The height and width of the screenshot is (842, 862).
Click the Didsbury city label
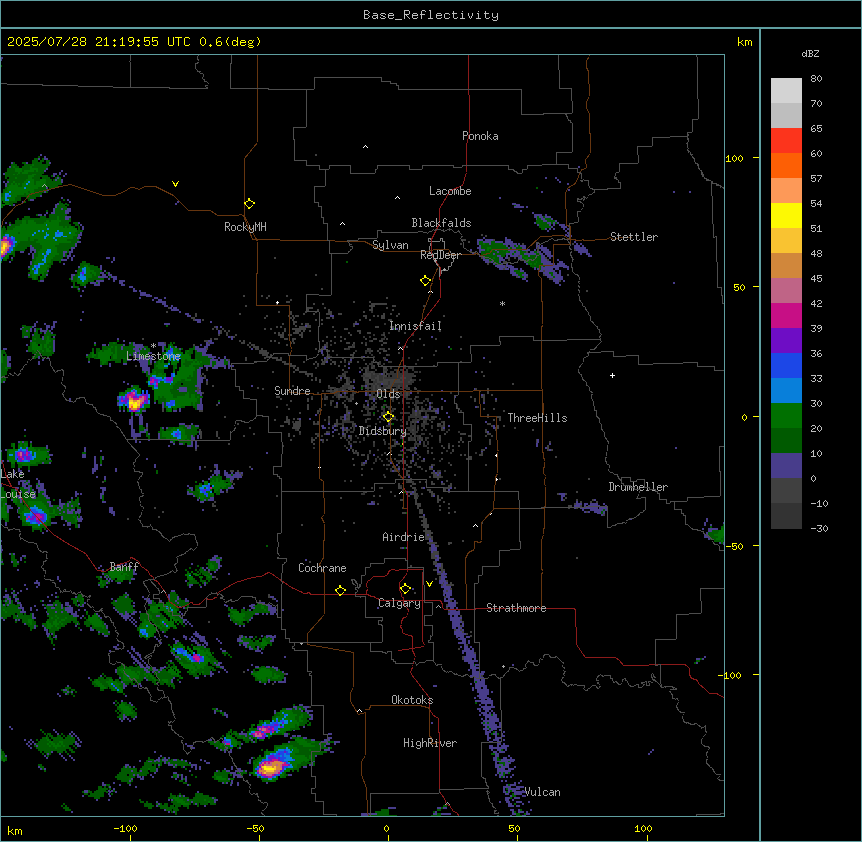[x=383, y=431]
